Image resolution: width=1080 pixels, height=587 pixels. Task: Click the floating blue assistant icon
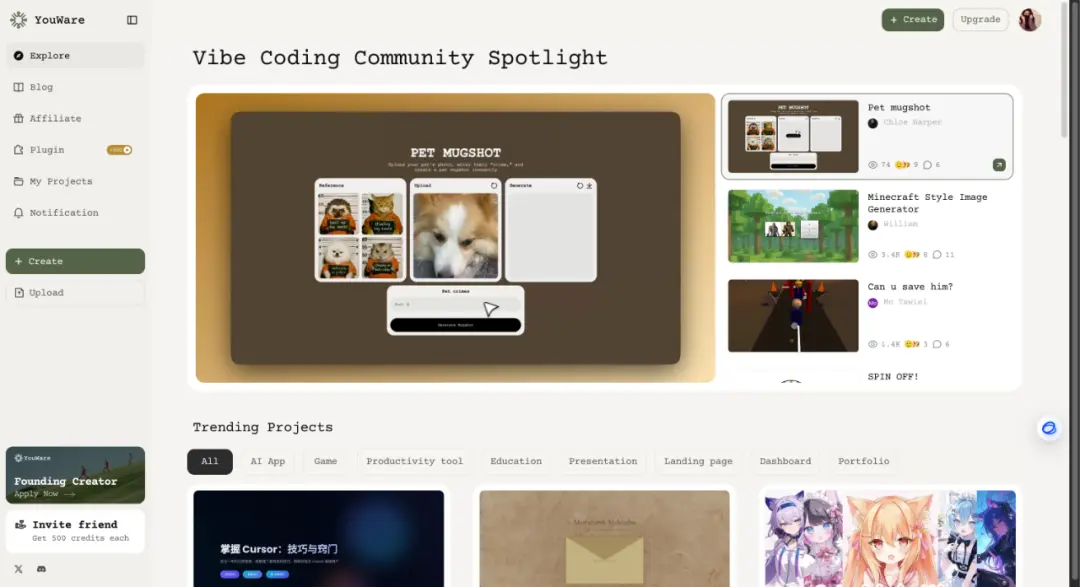[1048, 429]
